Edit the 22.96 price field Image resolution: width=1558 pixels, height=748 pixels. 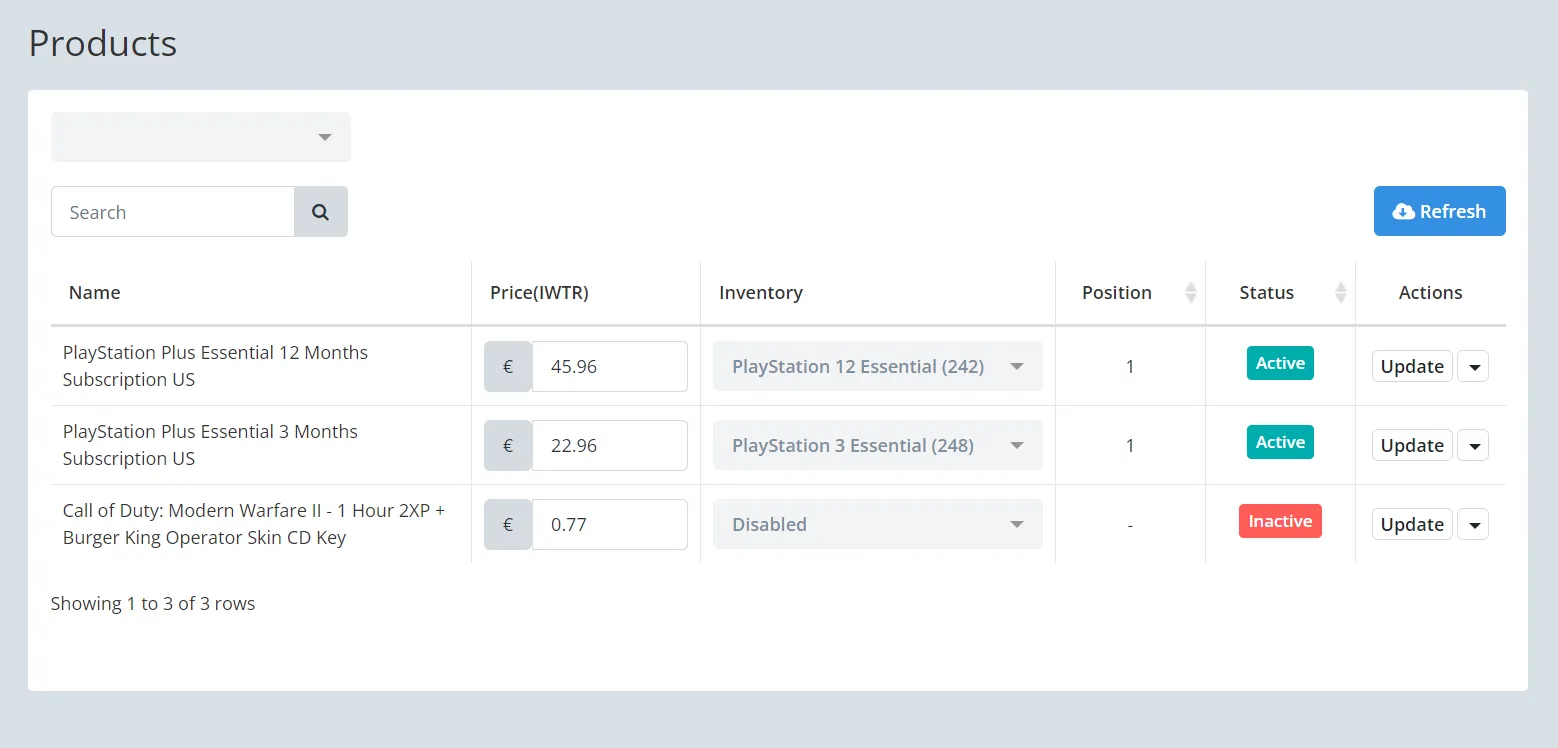click(x=610, y=445)
